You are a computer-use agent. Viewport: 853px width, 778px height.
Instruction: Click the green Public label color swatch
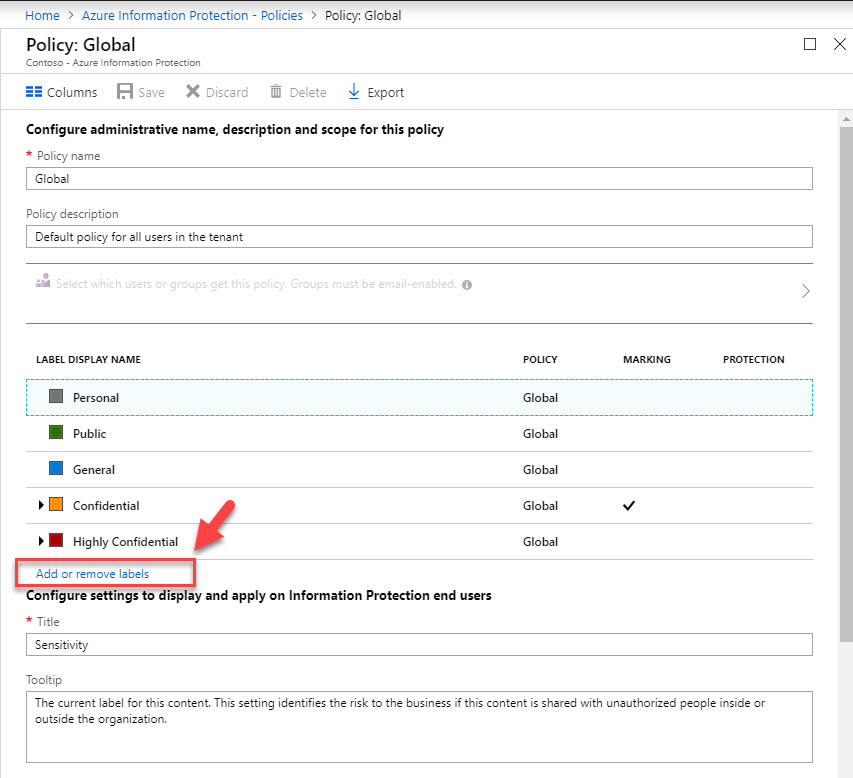56,433
